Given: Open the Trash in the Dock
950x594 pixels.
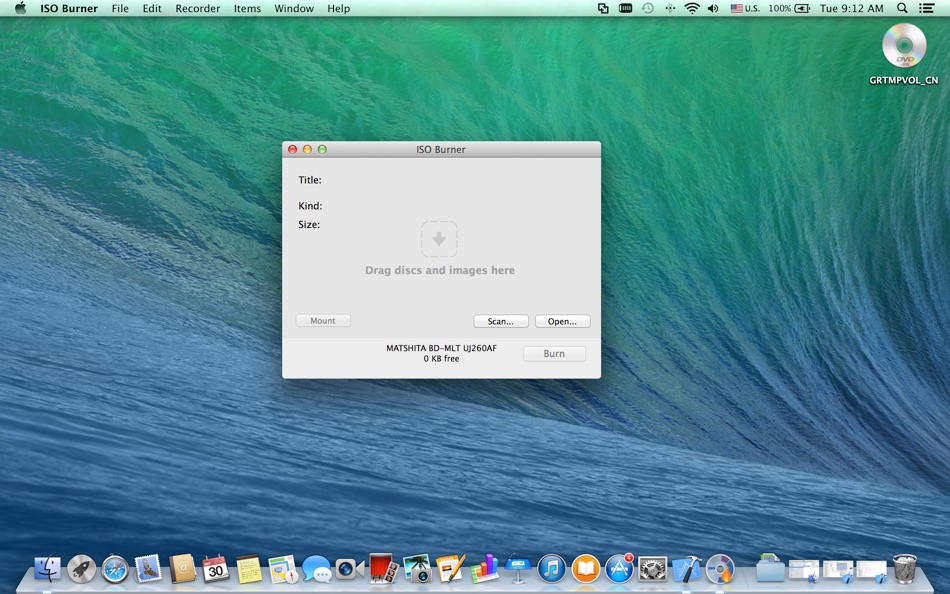Looking at the screenshot, I should [x=905, y=569].
